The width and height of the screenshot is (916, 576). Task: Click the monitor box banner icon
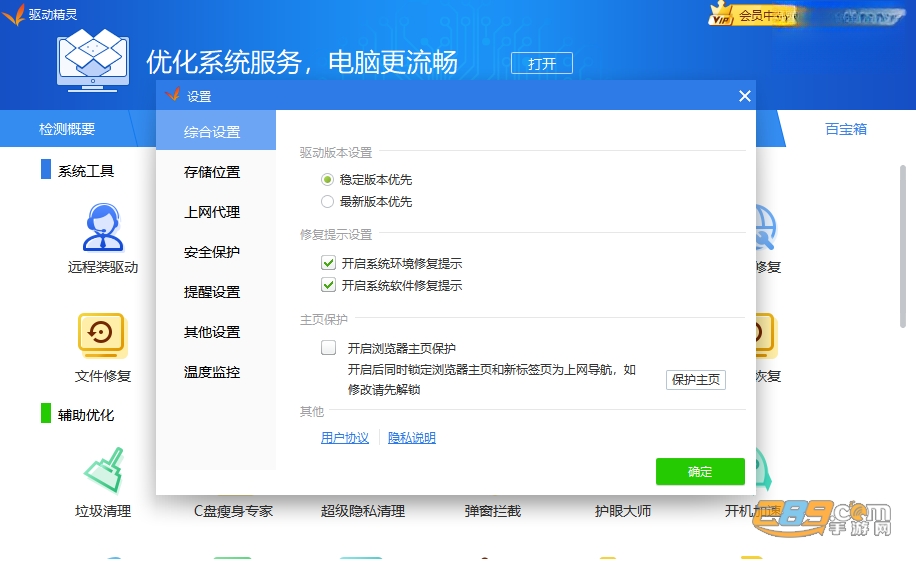(93, 63)
